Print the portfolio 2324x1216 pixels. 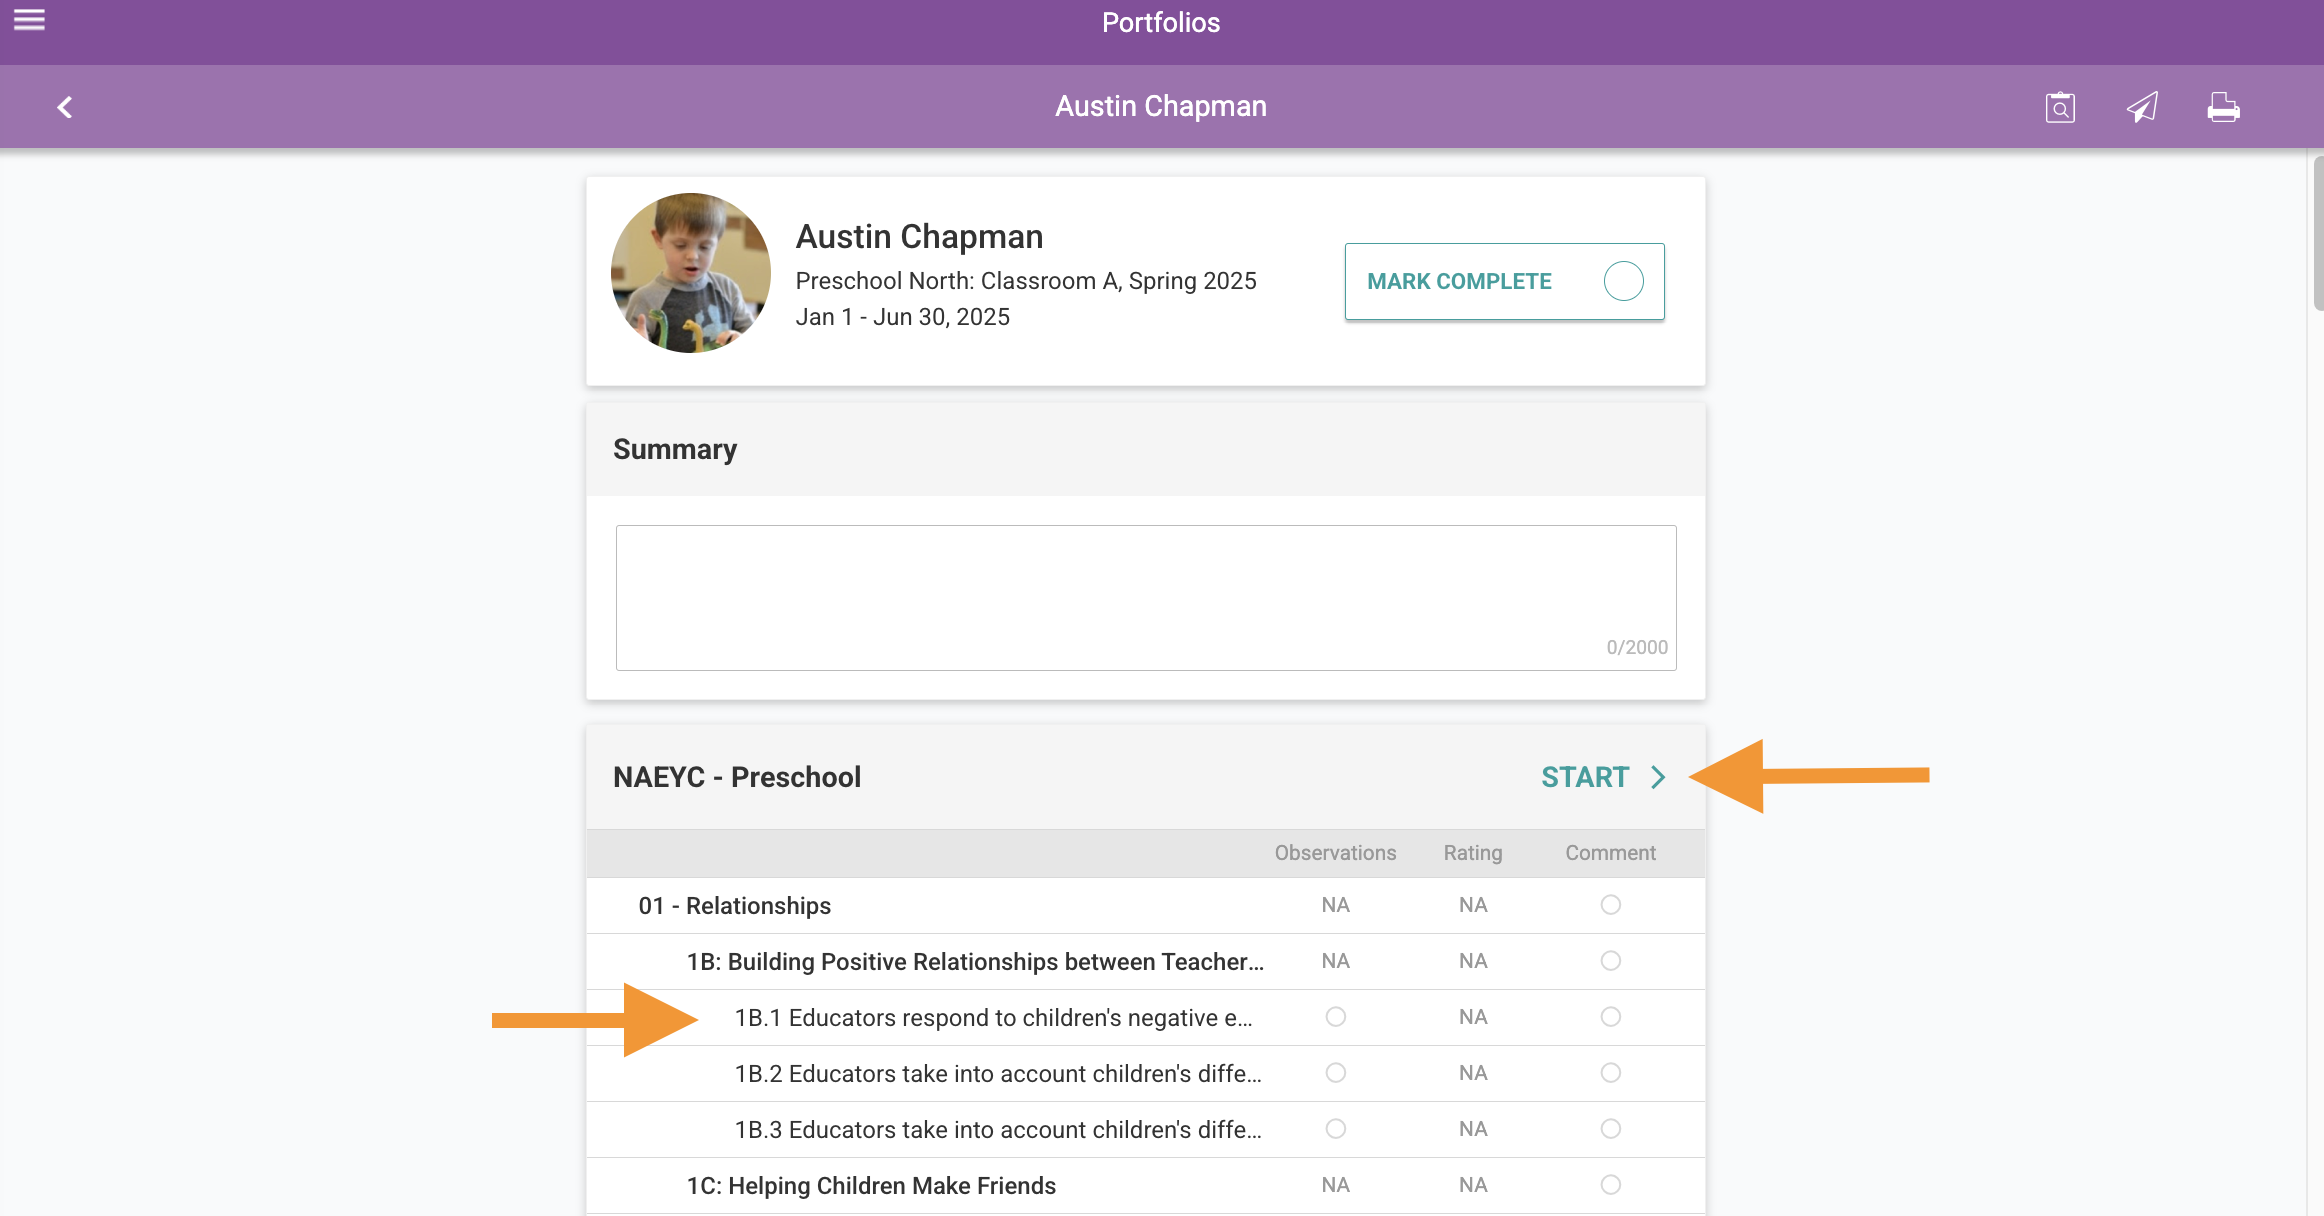[x=2223, y=107]
